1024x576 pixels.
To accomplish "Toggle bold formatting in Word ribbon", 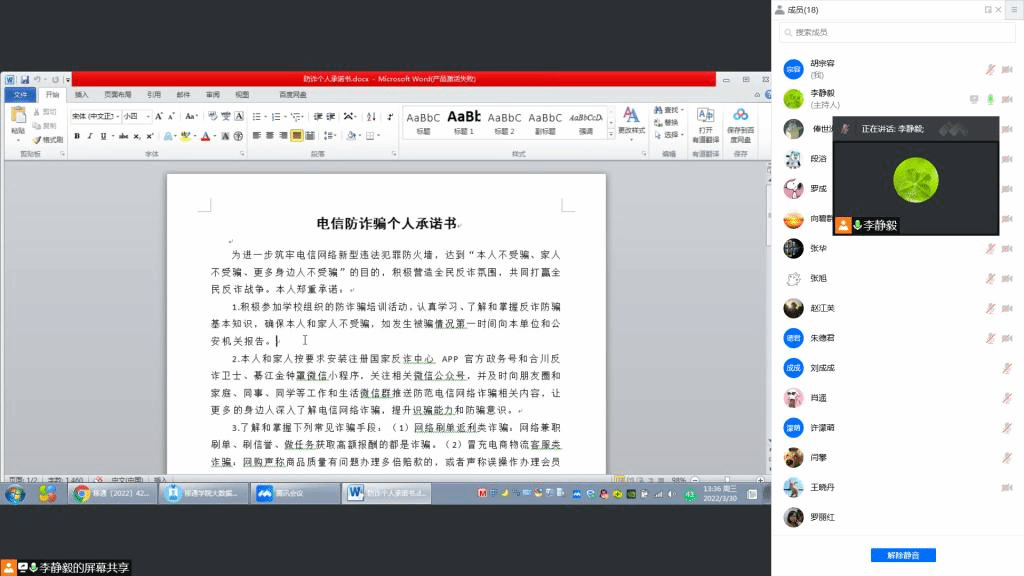I will pos(76,136).
